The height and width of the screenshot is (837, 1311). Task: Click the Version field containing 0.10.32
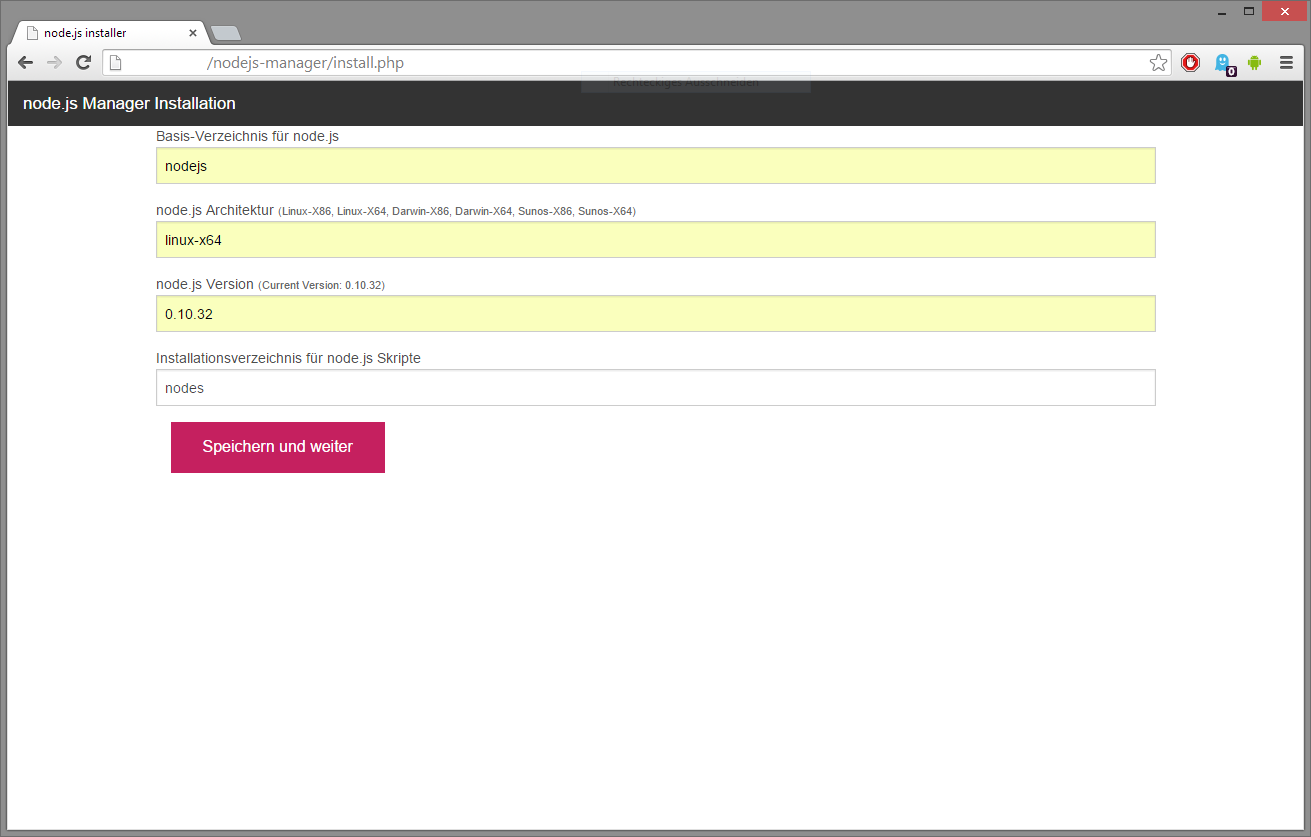point(656,314)
